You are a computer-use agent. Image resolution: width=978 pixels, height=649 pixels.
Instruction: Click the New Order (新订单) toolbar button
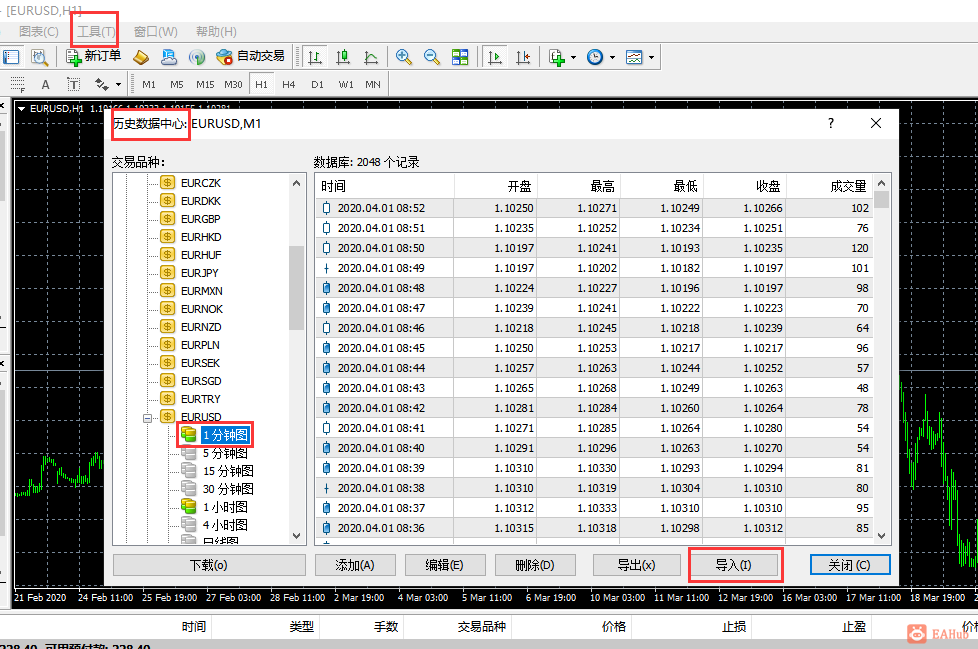click(x=93, y=57)
